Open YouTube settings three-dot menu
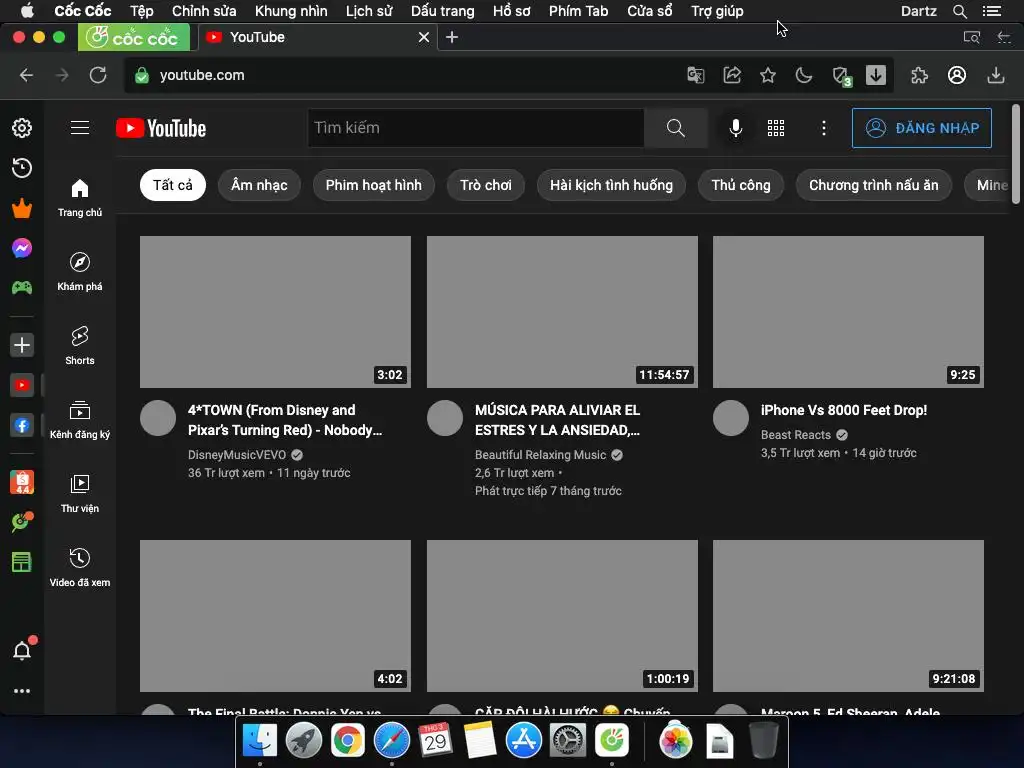 coord(824,128)
